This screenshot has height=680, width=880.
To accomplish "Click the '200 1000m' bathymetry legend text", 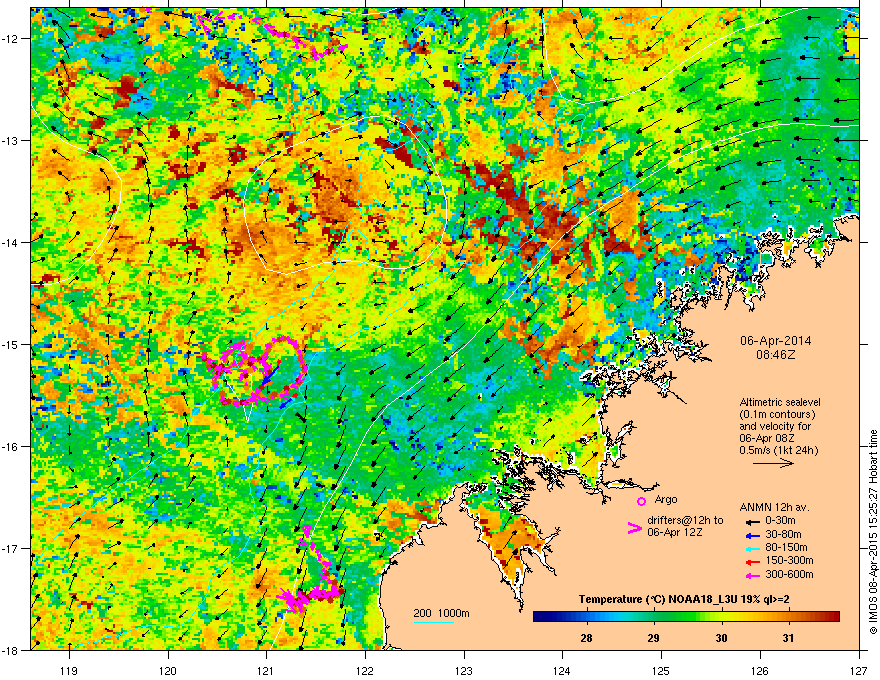I will click(x=441, y=613).
